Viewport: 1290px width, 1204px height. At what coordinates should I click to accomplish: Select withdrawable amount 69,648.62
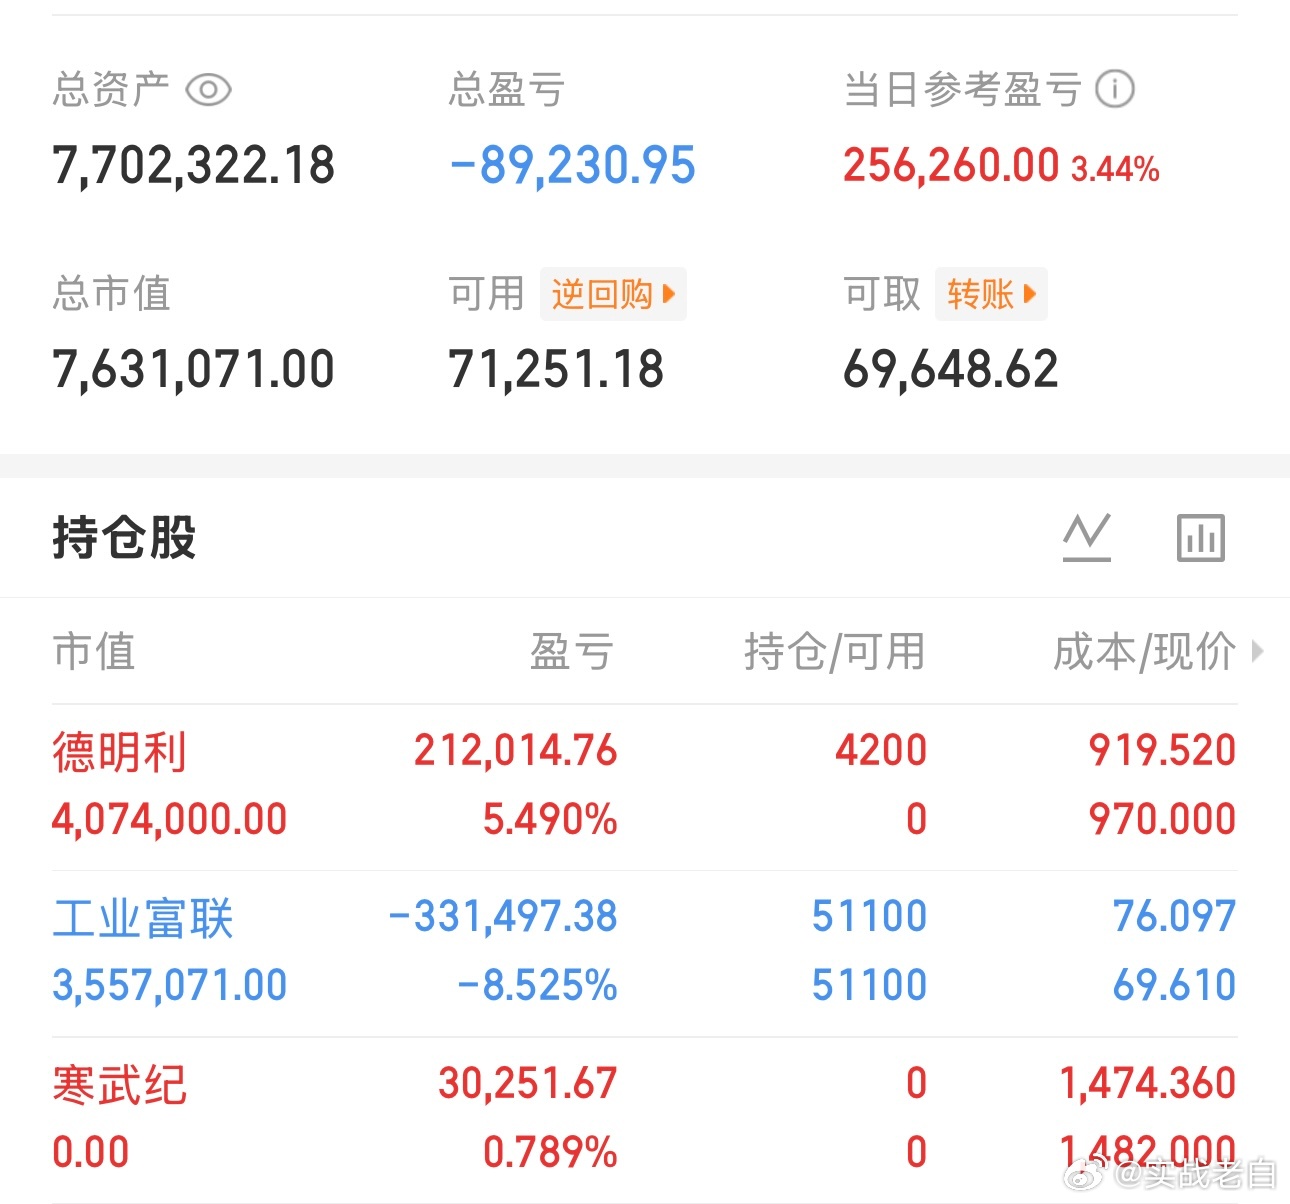tap(951, 370)
